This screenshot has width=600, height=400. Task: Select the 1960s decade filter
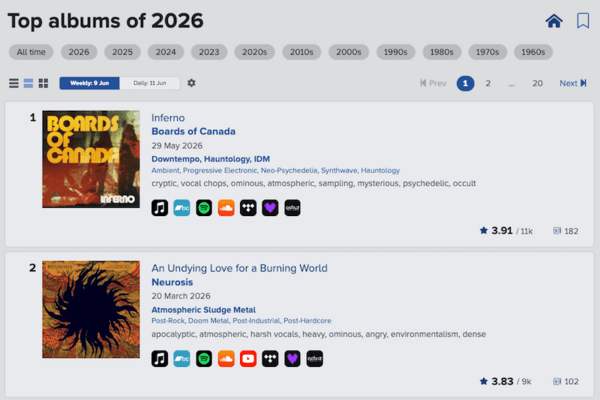click(533, 52)
